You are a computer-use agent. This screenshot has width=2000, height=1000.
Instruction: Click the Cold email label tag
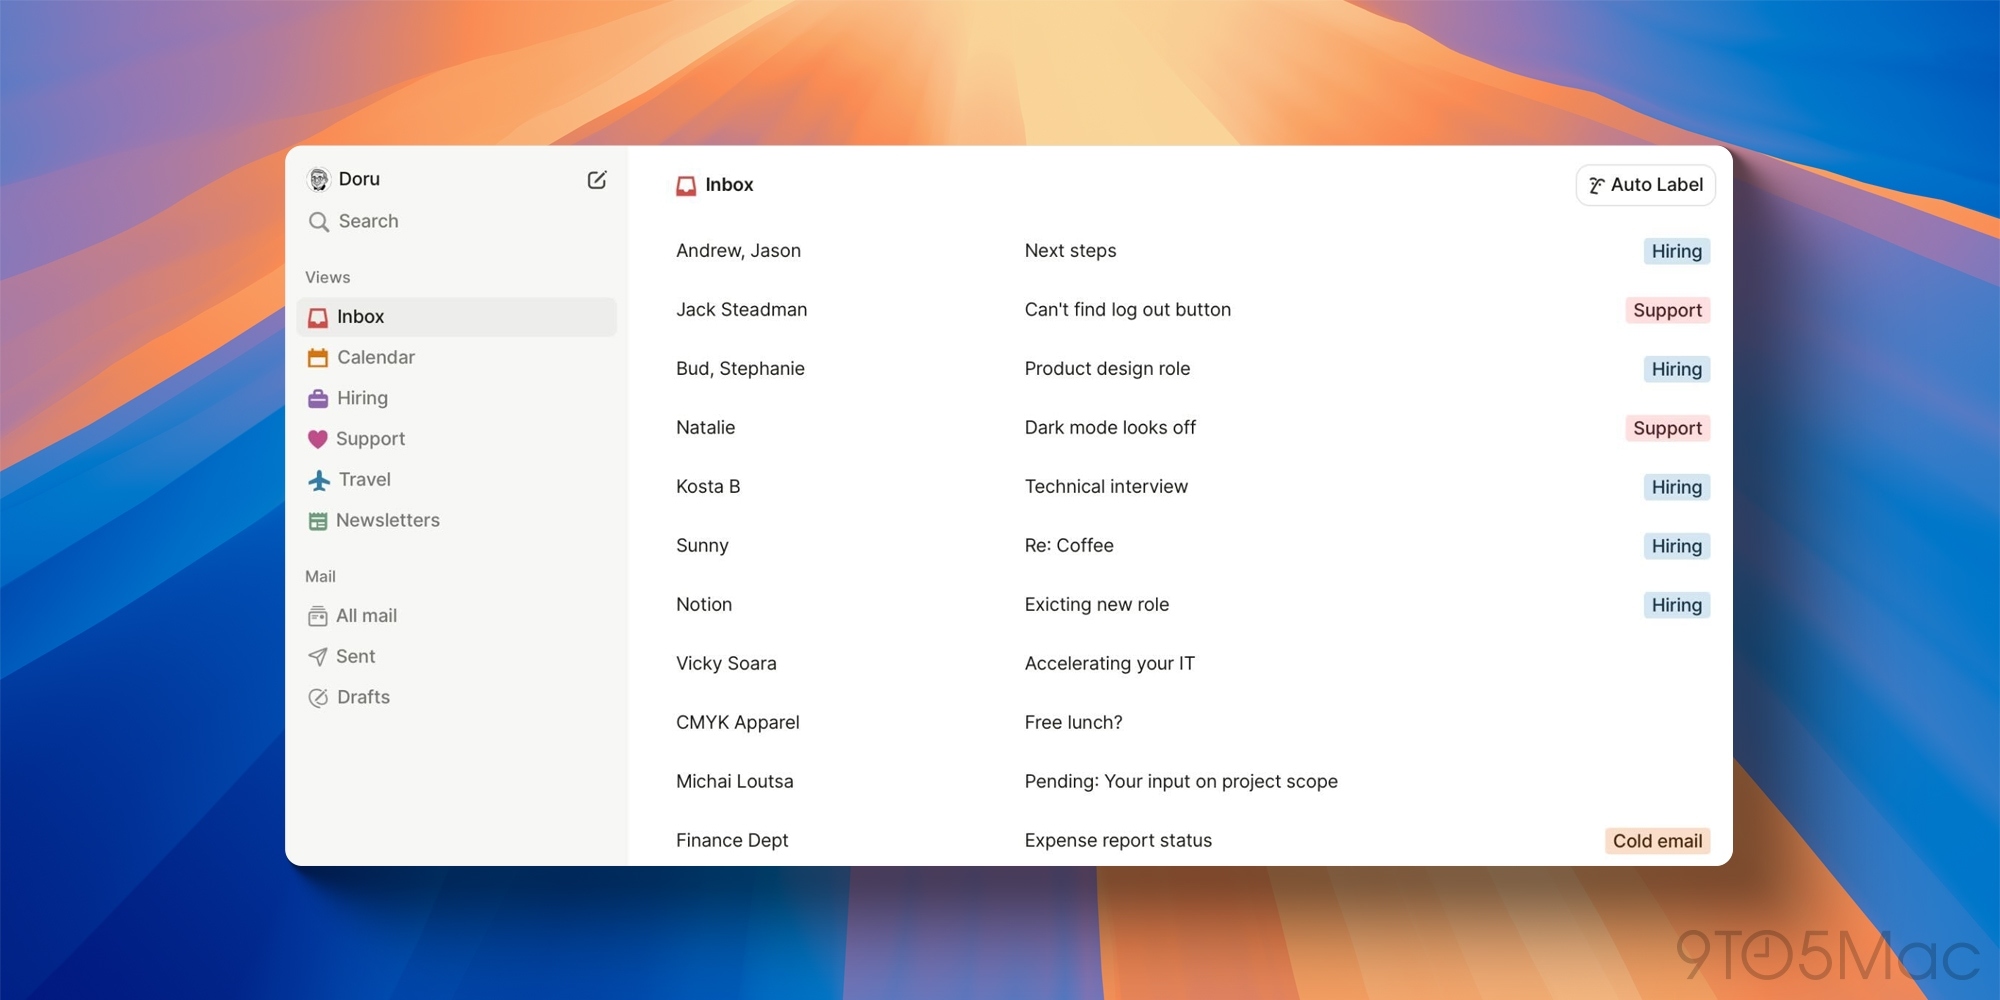(x=1656, y=841)
